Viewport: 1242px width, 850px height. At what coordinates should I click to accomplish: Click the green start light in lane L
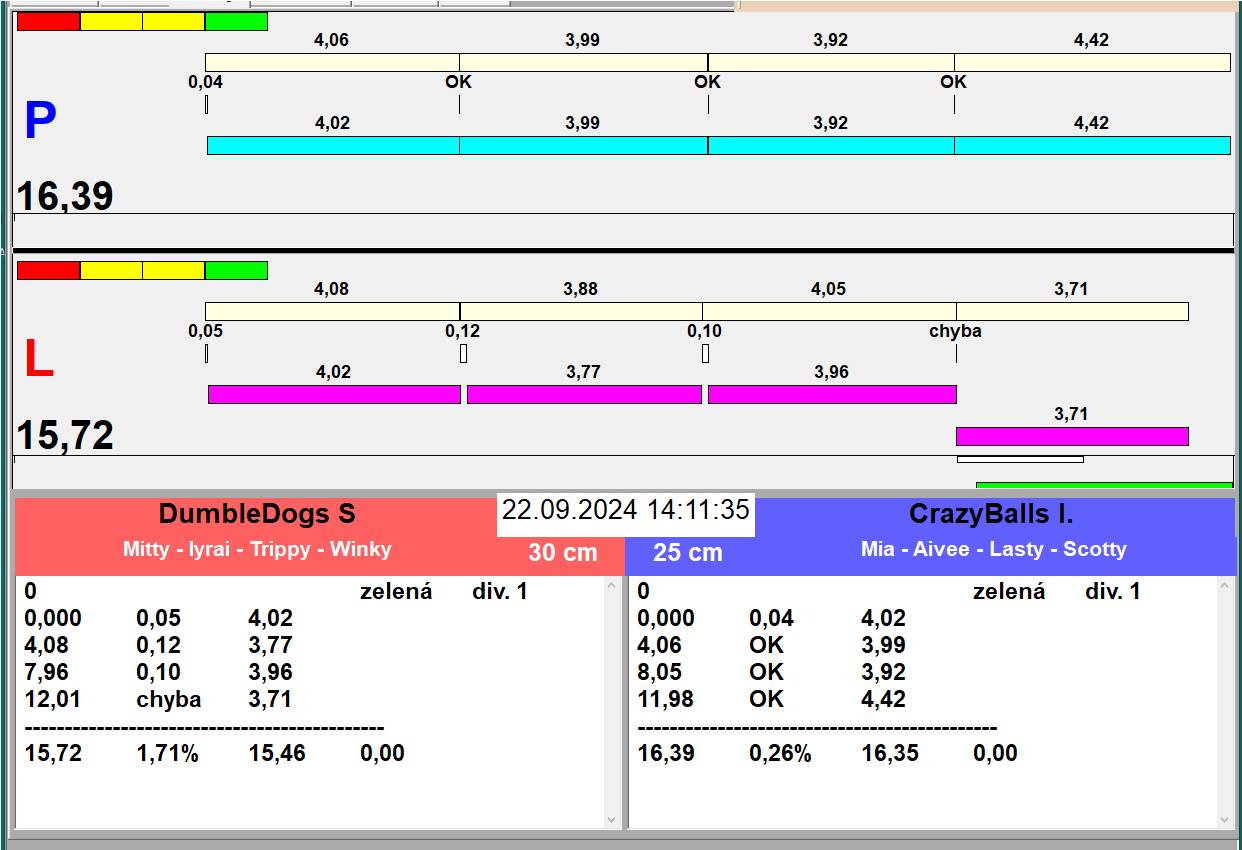click(236, 270)
